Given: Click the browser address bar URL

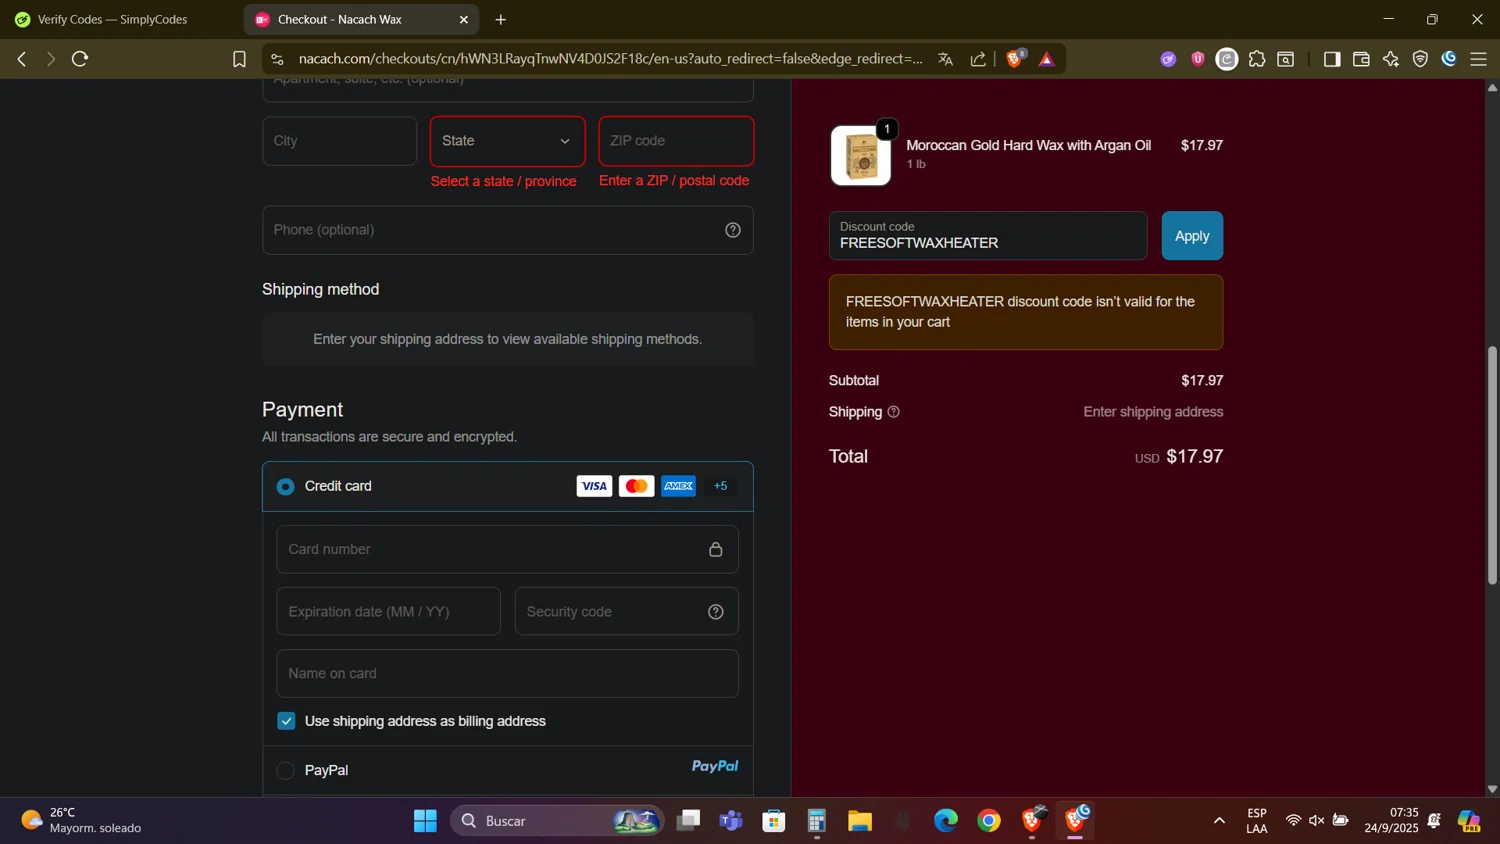Looking at the screenshot, I should point(610,59).
